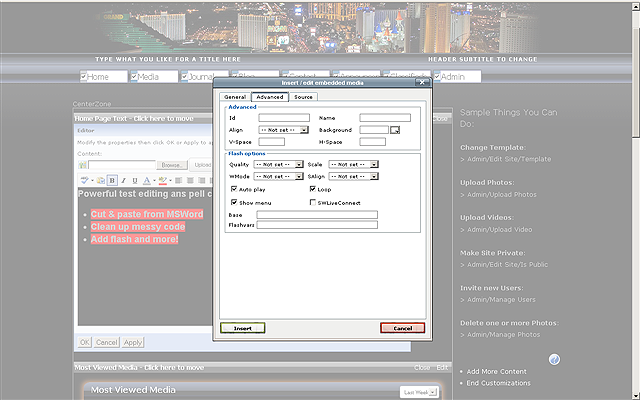The height and width of the screenshot is (400, 640).
Task: Switch to the Source tab
Action: pyautogui.click(x=303, y=97)
